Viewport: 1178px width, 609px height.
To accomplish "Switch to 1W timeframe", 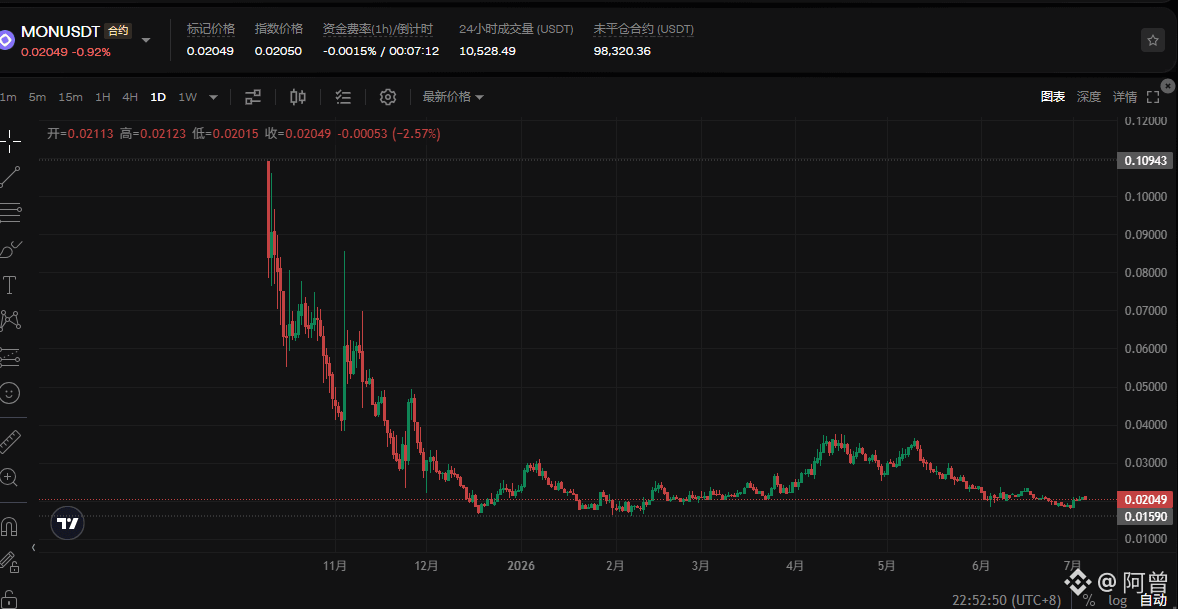I will pyautogui.click(x=187, y=97).
